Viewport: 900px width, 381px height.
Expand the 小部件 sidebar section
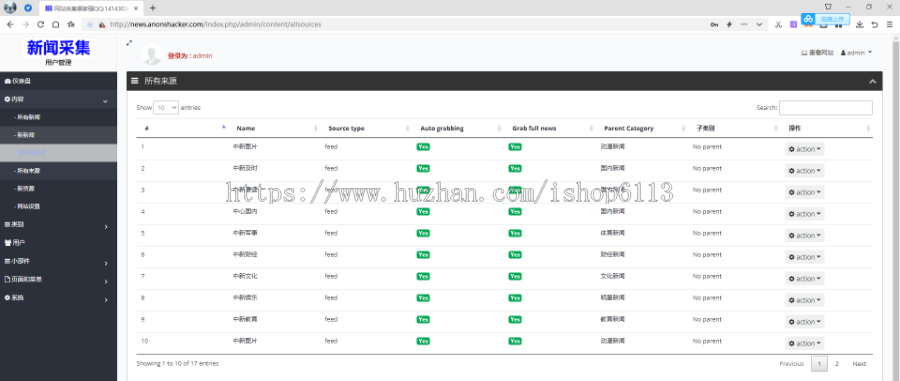[x=59, y=262]
